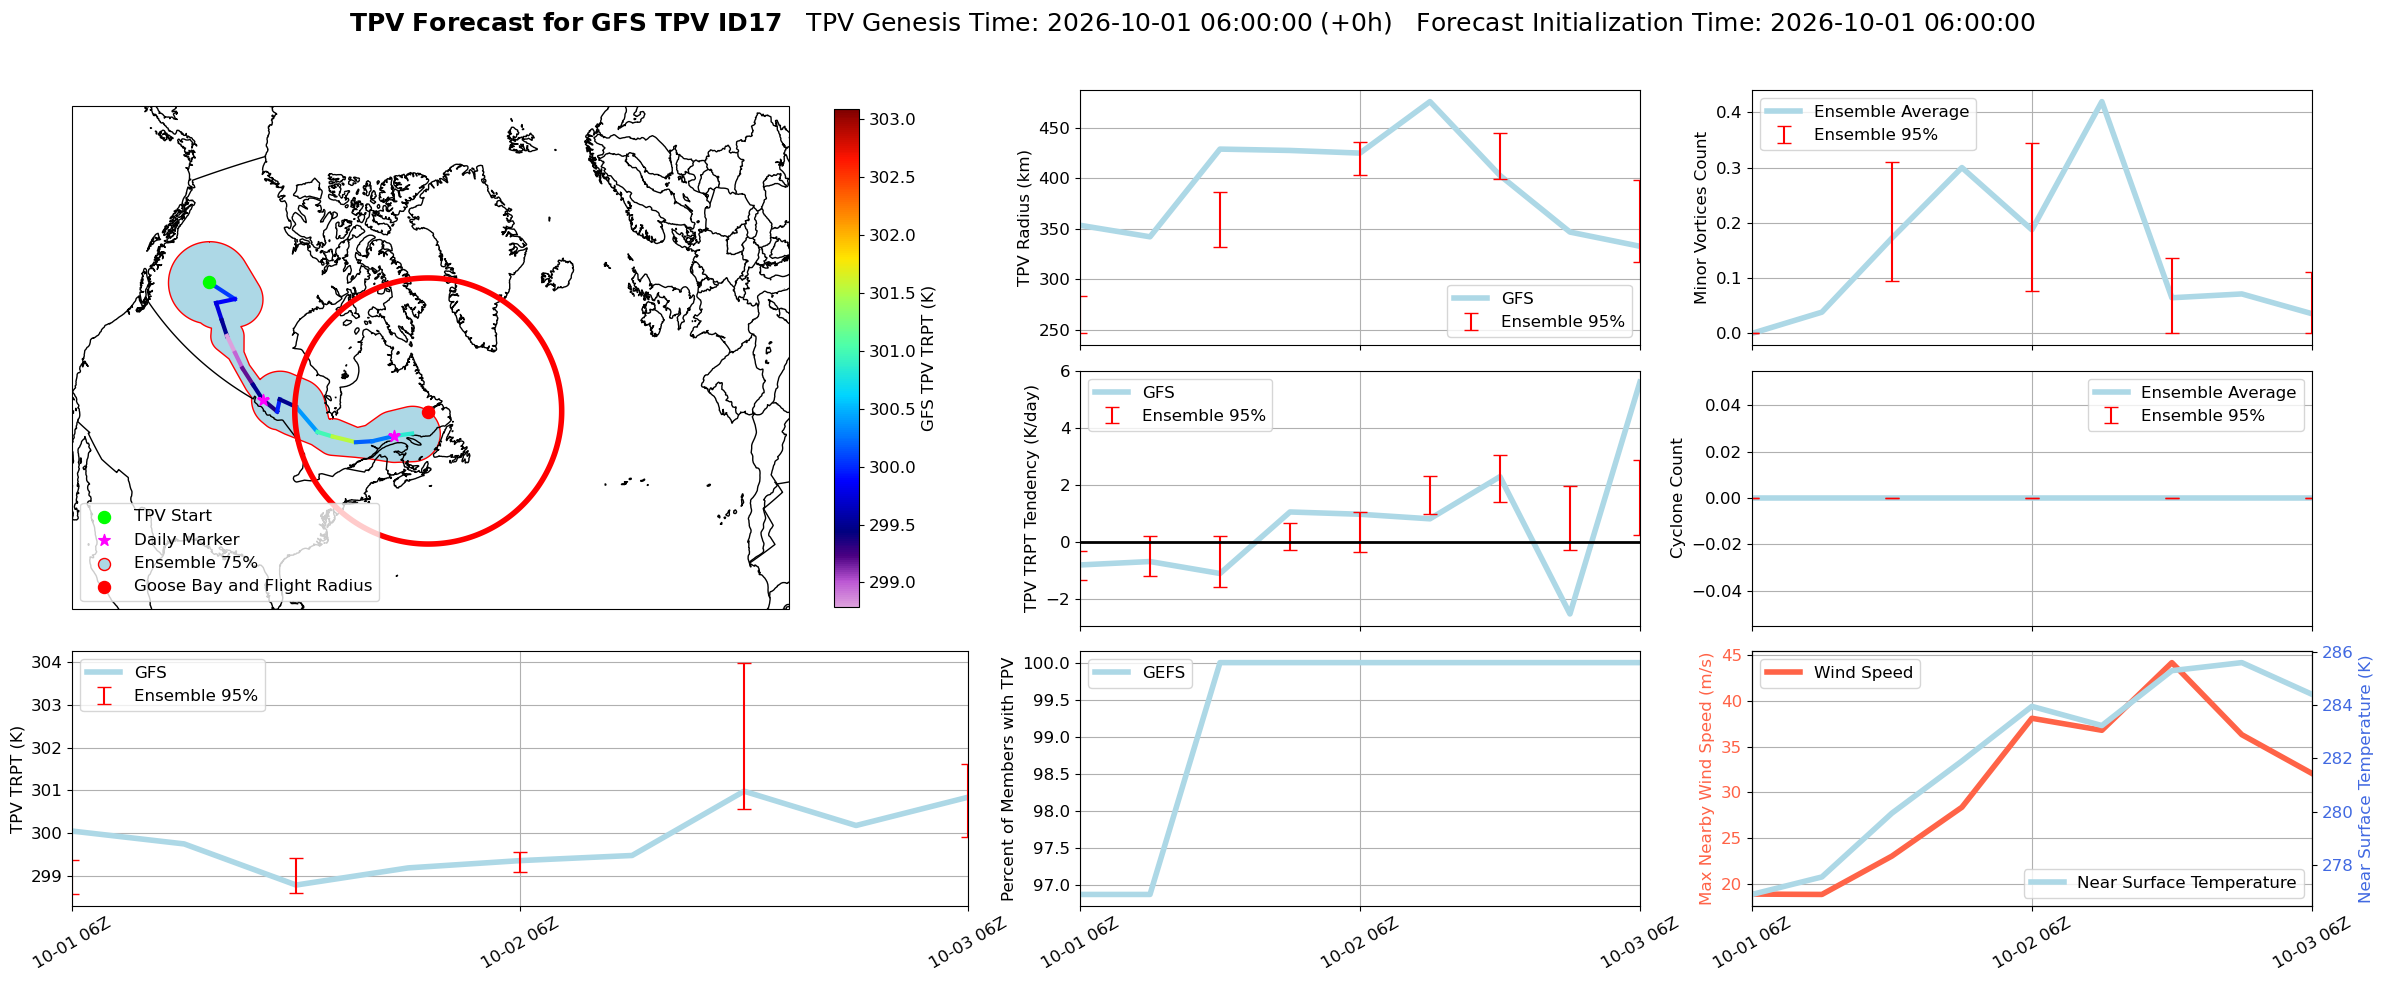The height and width of the screenshot is (982, 2384).
Task: Click the blue 'Near Surface Temperature (K)' axis label
Action: [x=2365, y=779]
